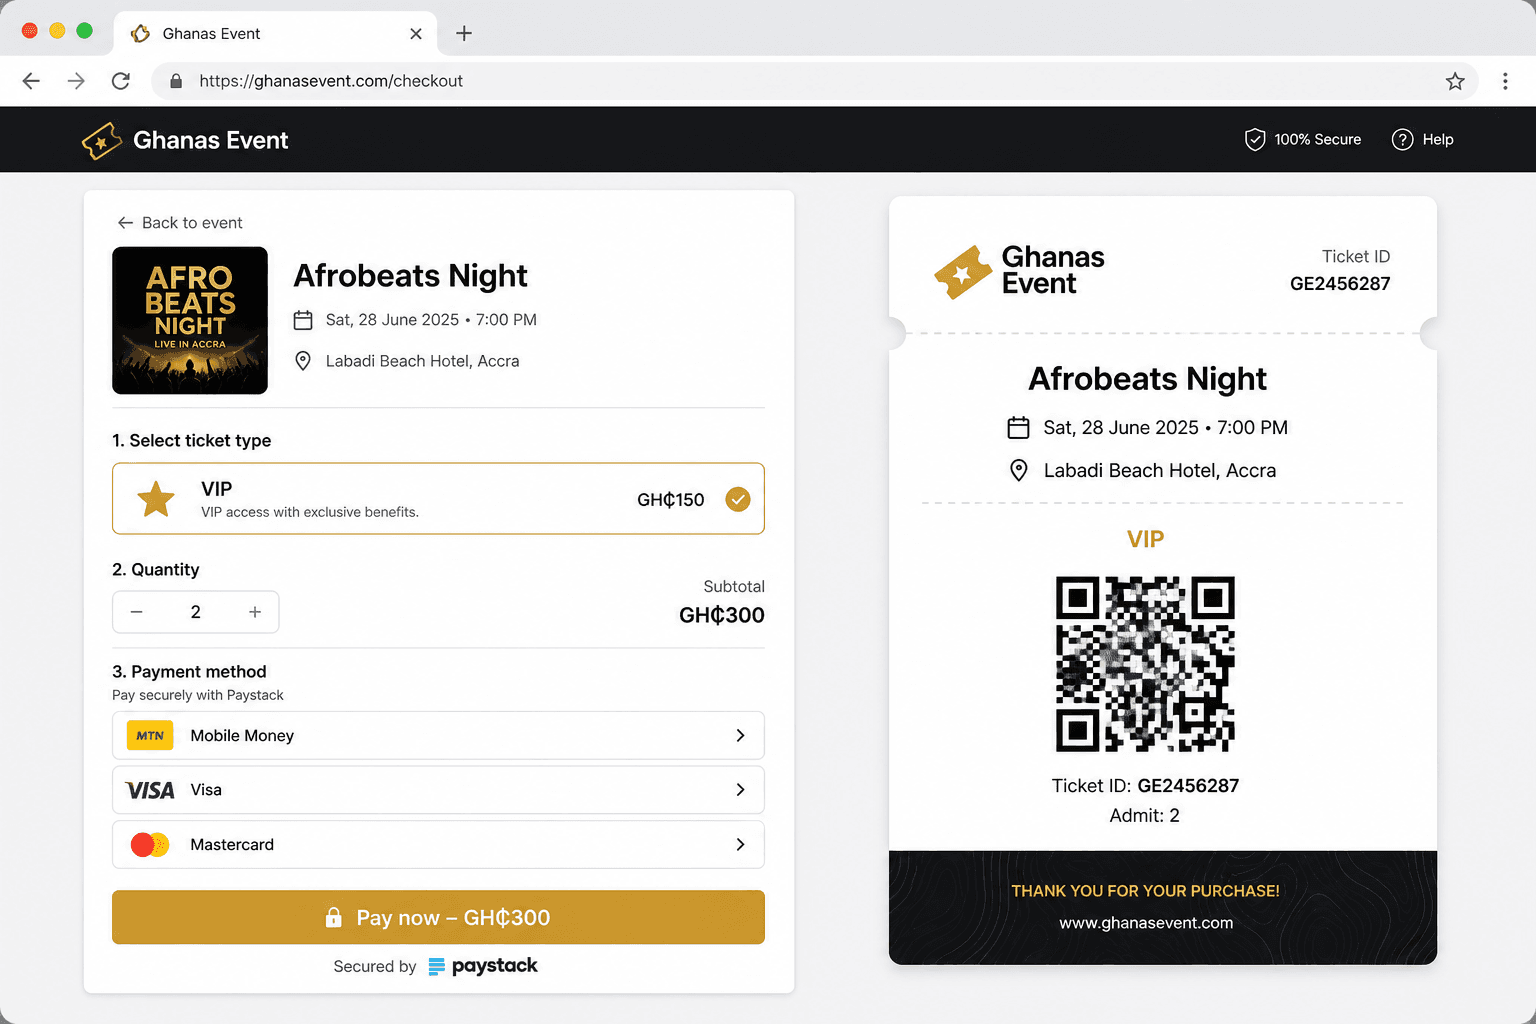
Task: Click the quantity value 2
Action: click(x=196, y=612)
